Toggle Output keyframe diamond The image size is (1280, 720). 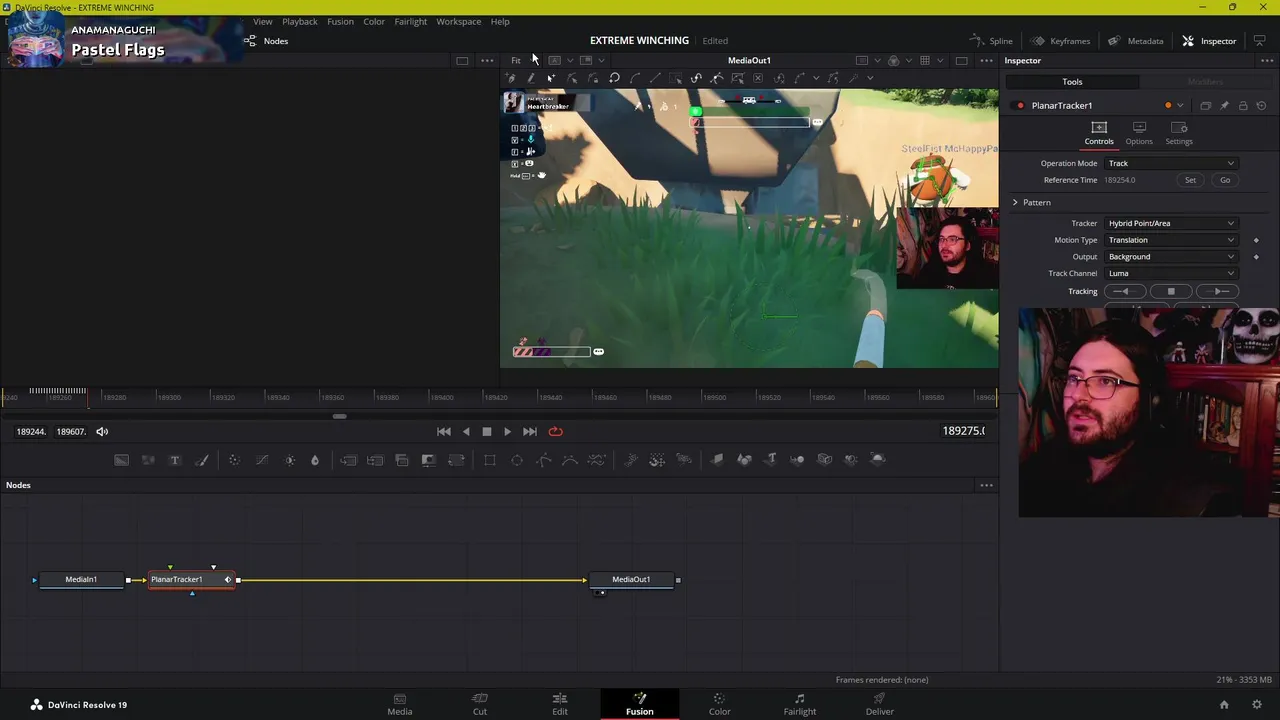(1256, 257)
